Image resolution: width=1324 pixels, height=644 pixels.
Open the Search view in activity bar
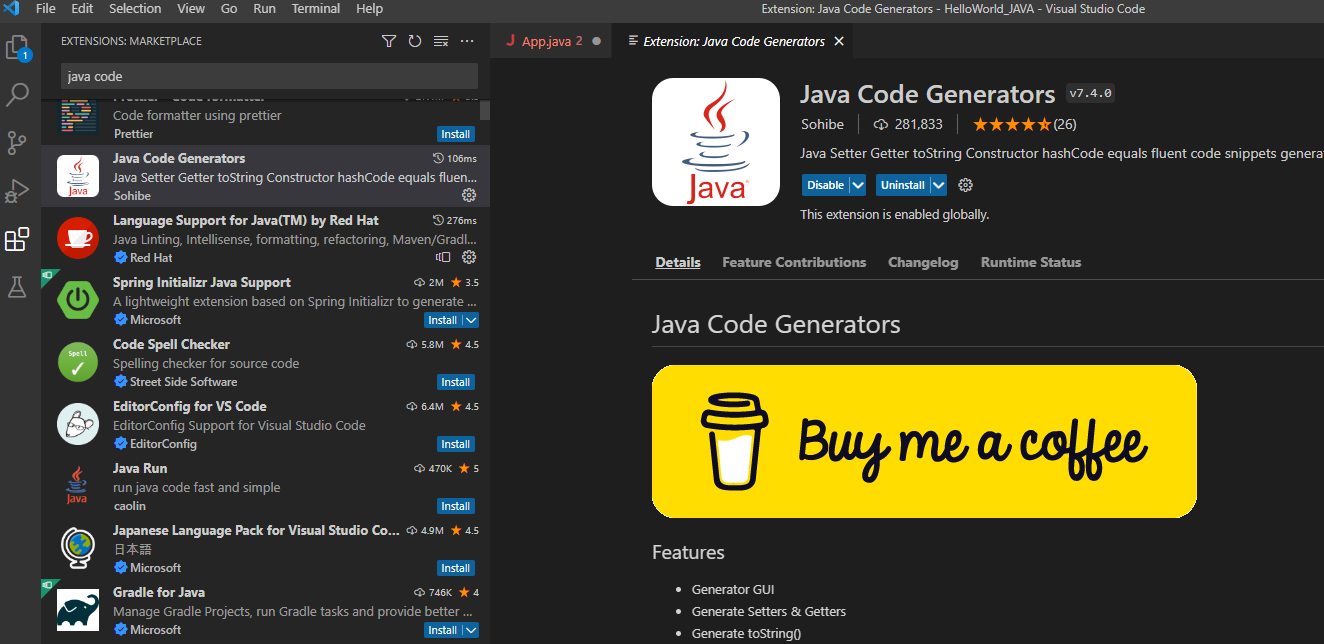tap(18, 95)
